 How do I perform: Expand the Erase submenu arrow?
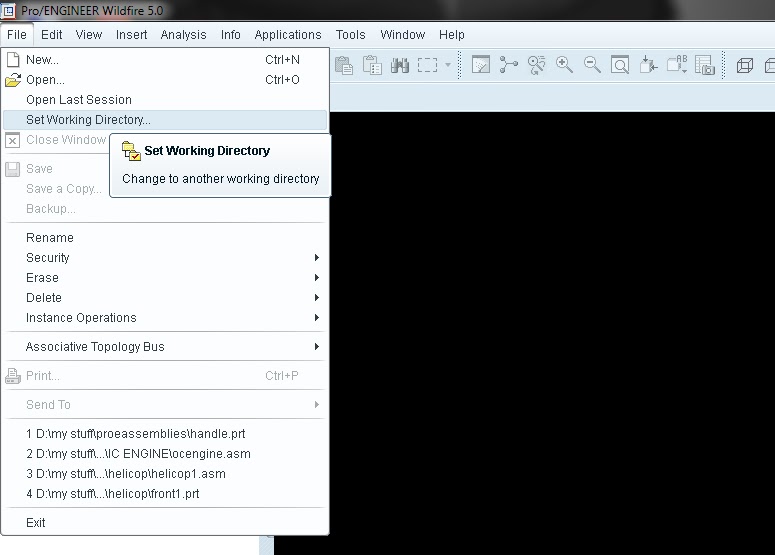(317, 278)
